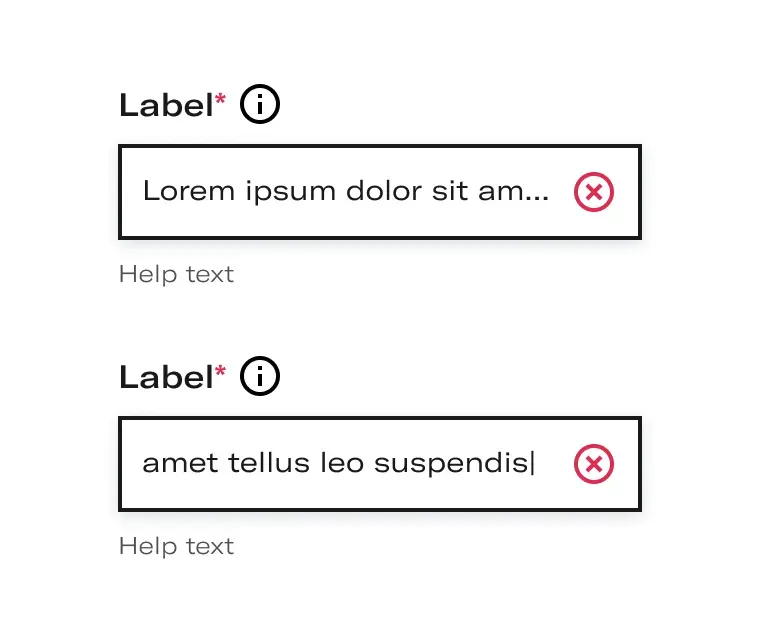Click the word leo in the second field
This screenshot has height=640, width=762.
342,463
